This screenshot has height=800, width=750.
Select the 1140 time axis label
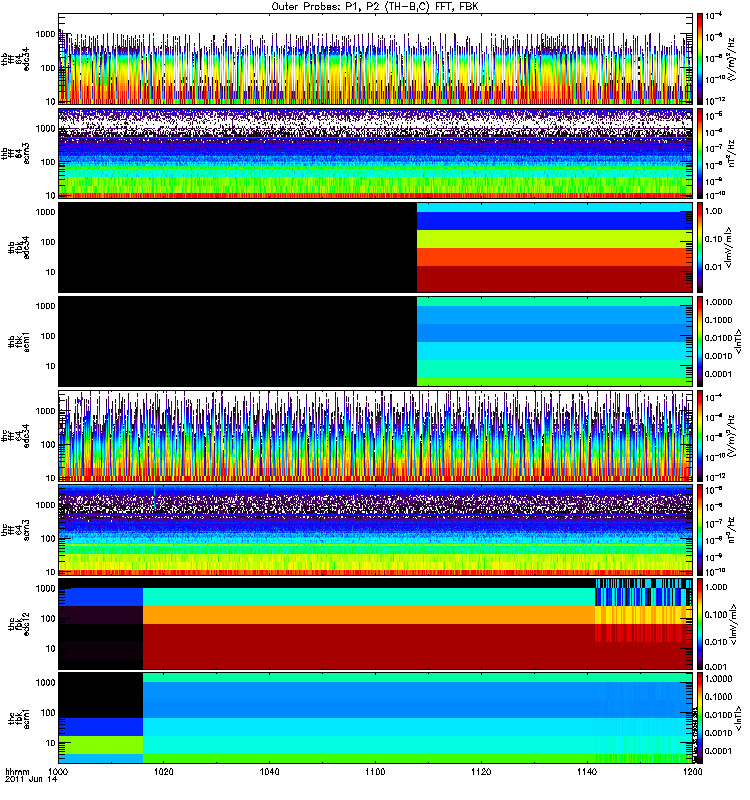[x=587, y=773]
